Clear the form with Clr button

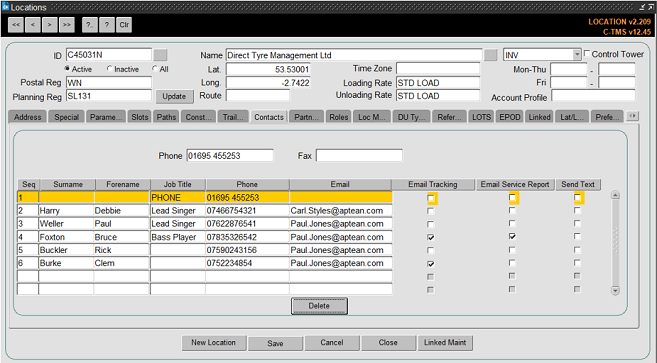(x=124, y=25)
